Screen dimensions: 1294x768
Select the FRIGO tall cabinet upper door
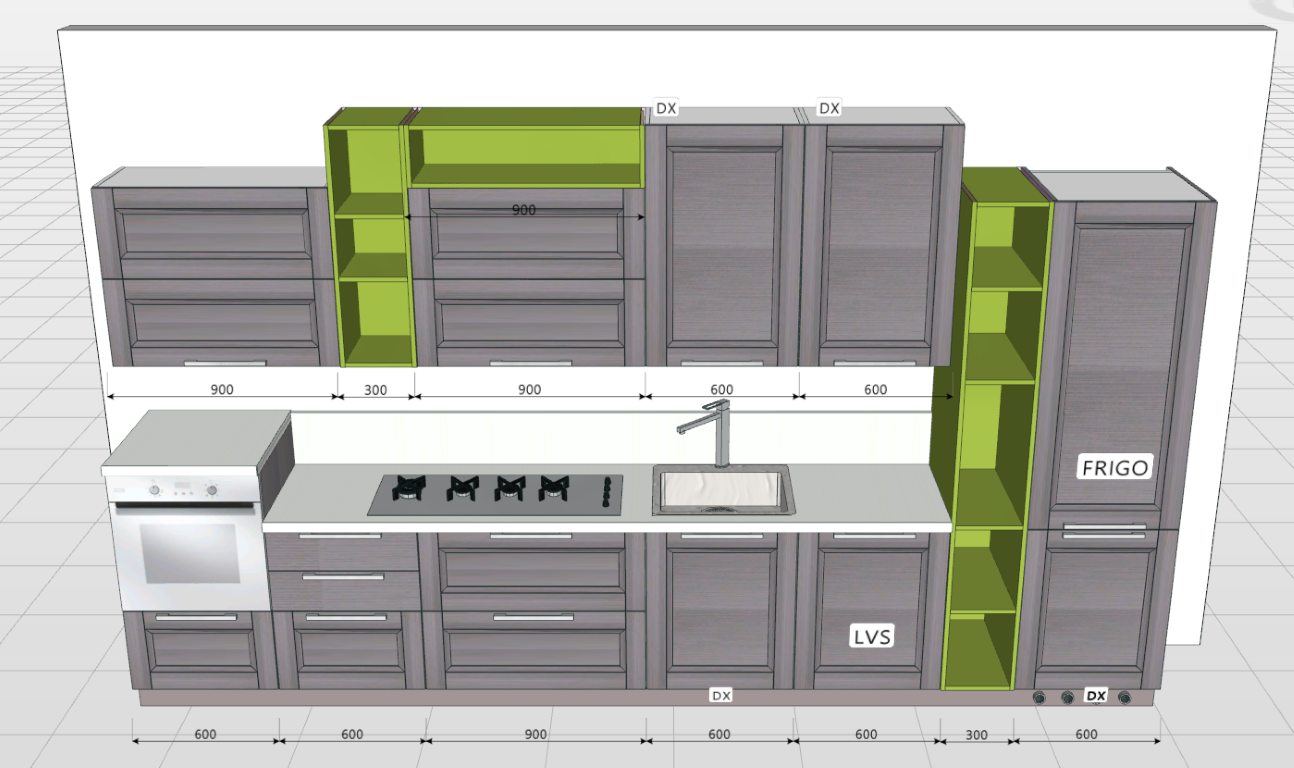(1120, 365)
